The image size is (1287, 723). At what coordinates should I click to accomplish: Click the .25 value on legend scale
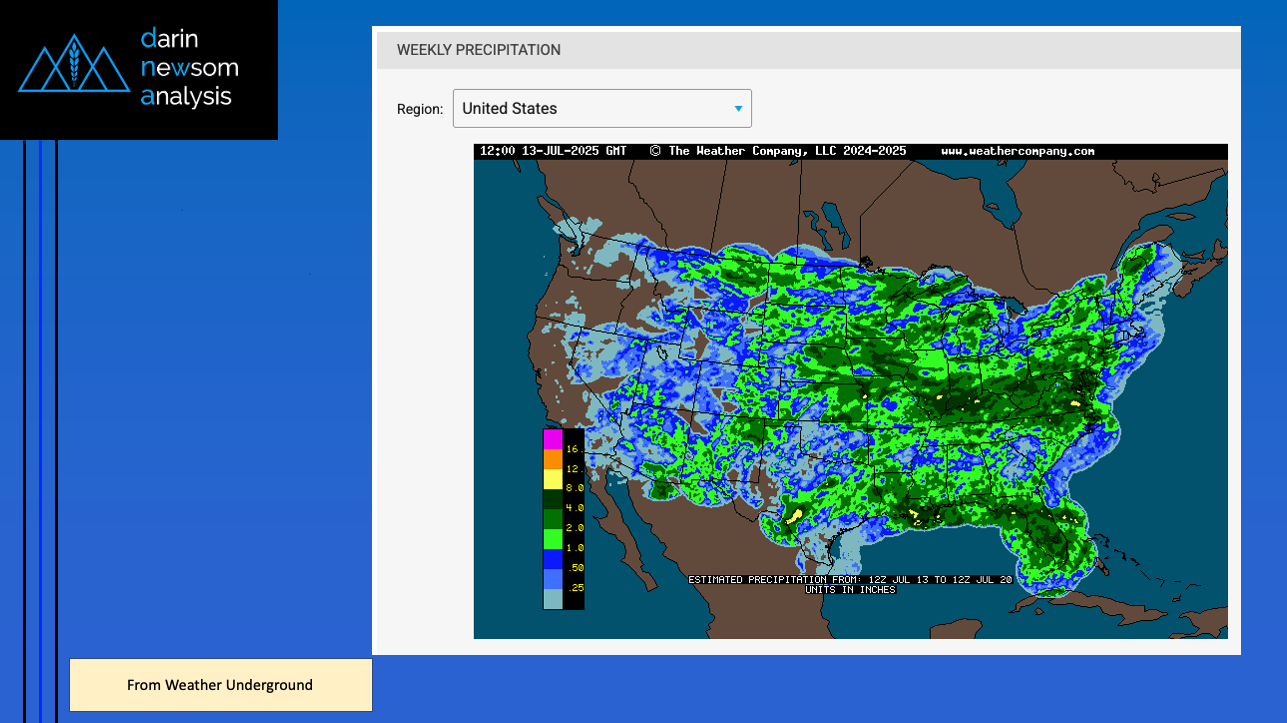click(574, 588)
